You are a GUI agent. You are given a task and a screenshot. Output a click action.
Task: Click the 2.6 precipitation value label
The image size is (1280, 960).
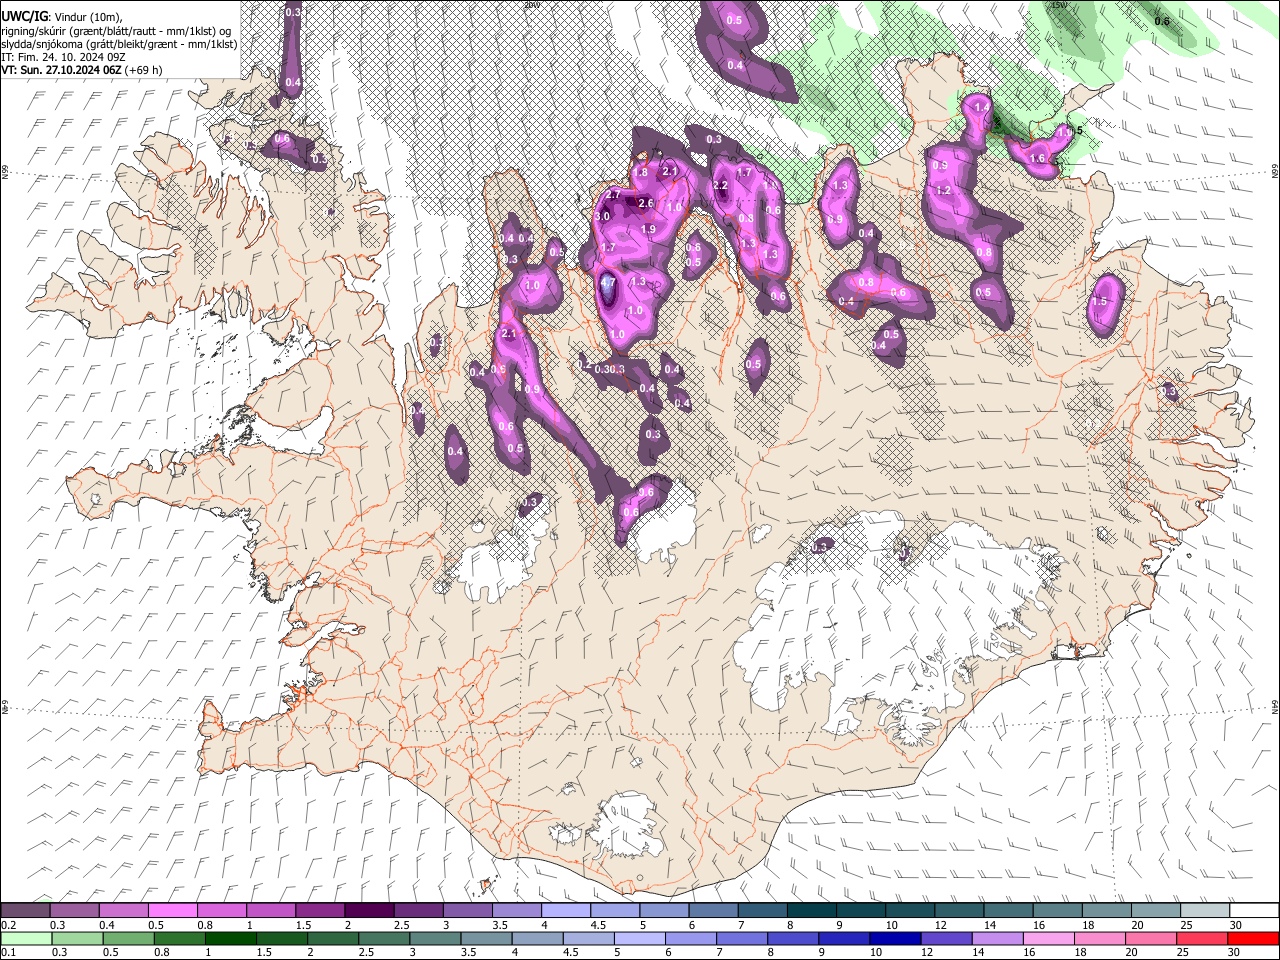(x=645, y=204)
